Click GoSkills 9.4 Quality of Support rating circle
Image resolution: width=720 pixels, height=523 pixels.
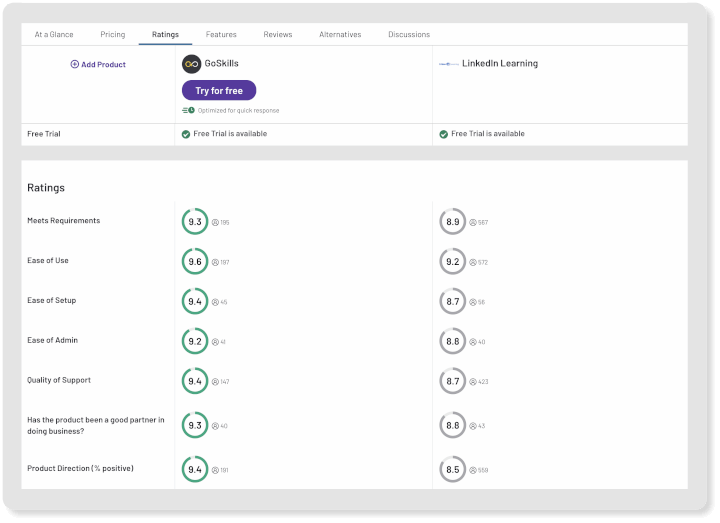[195, 381]
